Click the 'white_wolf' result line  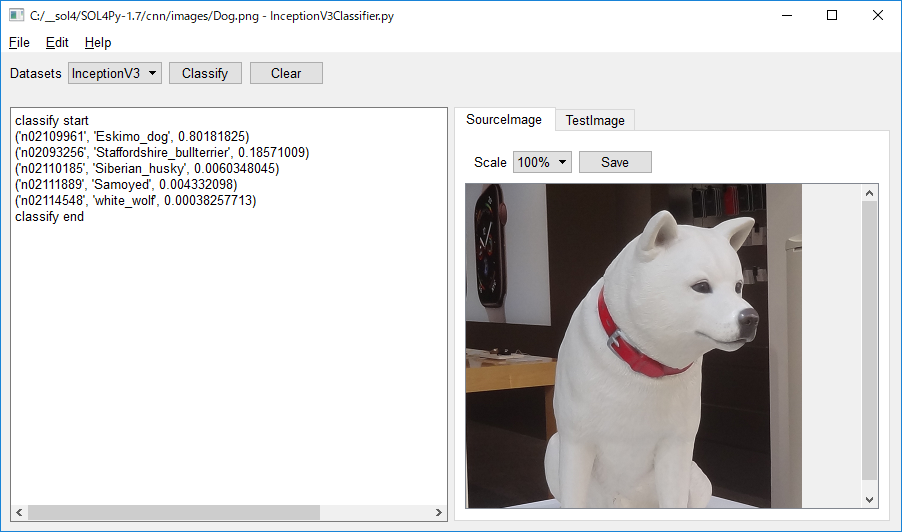(x=136, y=201)
